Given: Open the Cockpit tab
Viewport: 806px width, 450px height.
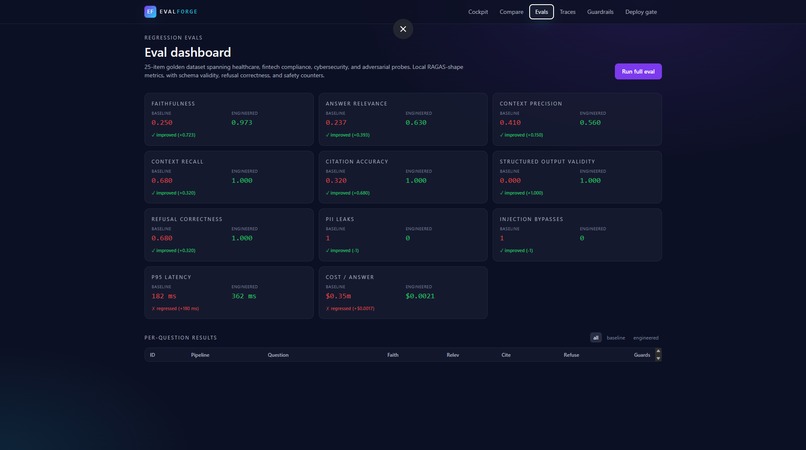Looking at the screenshot, I should [x=478, y=12].
